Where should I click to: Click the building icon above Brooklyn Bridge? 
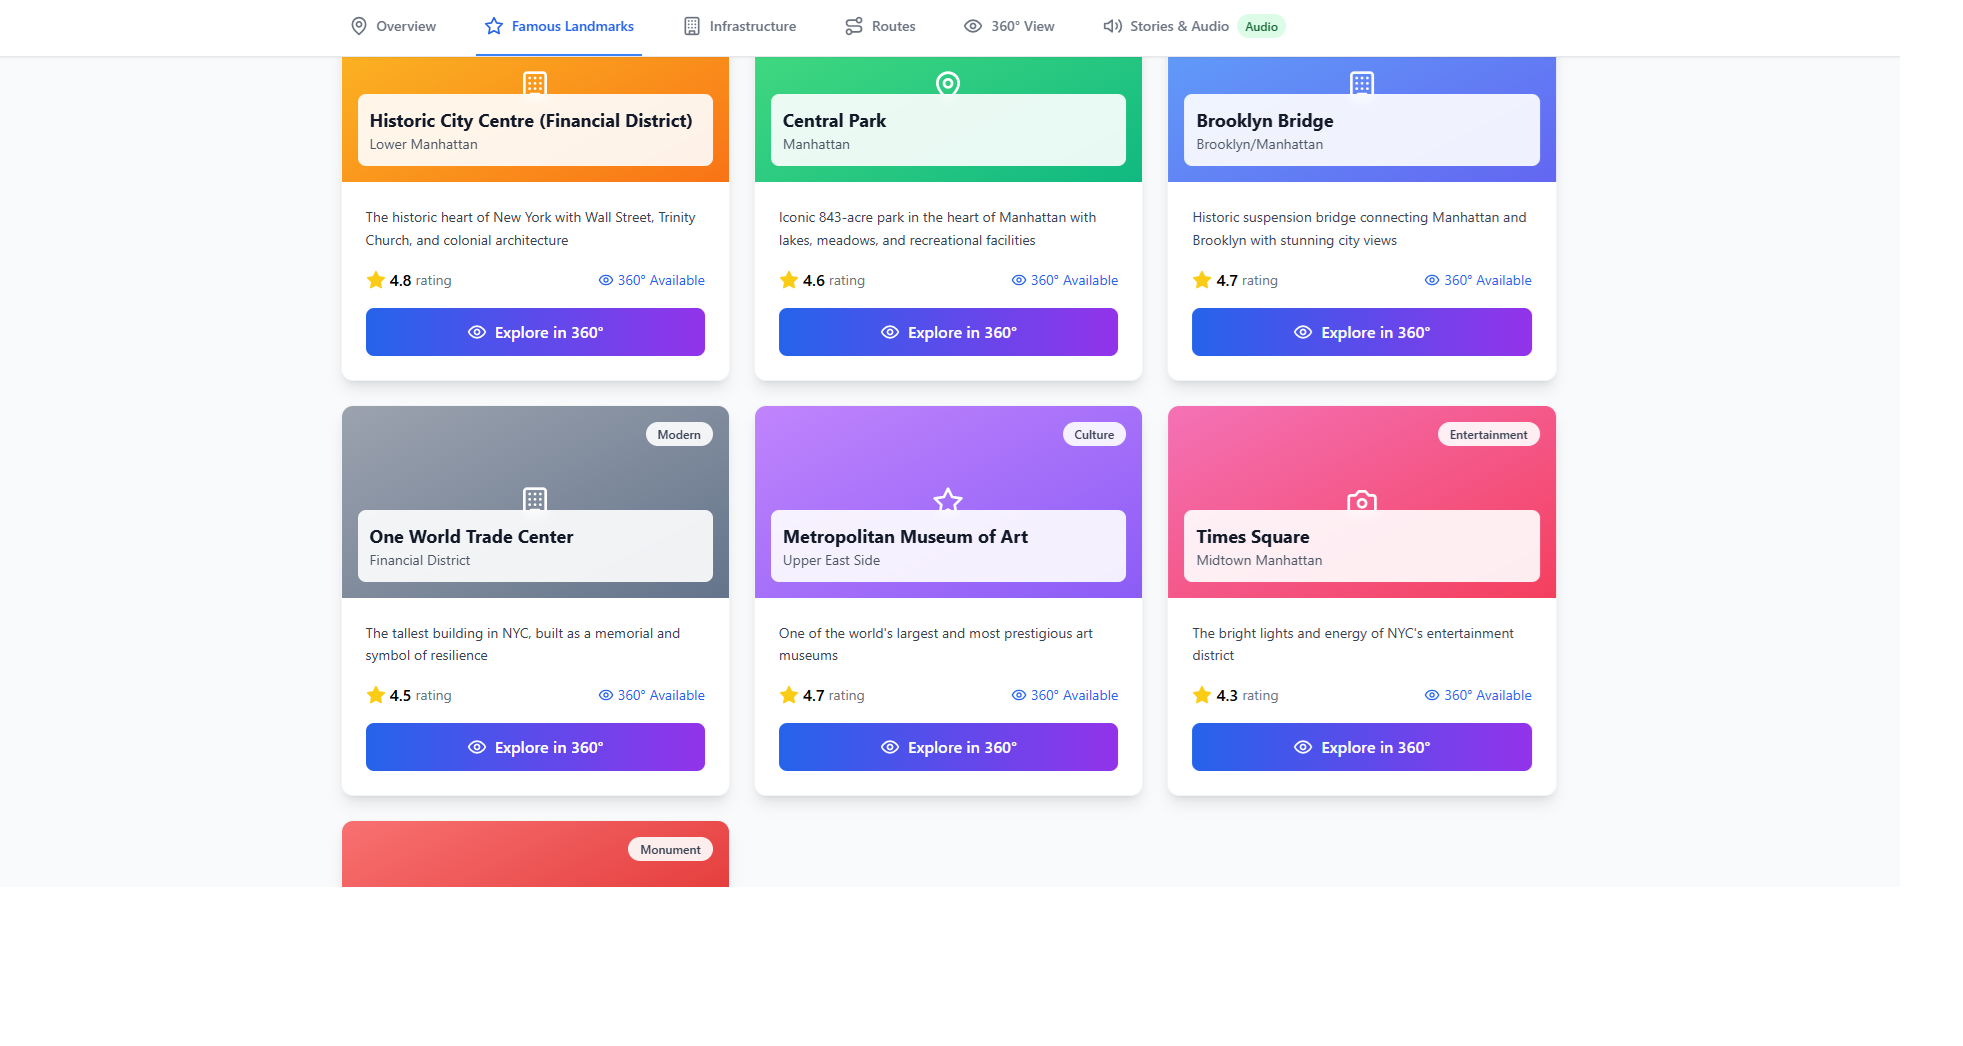point(1362,83)
